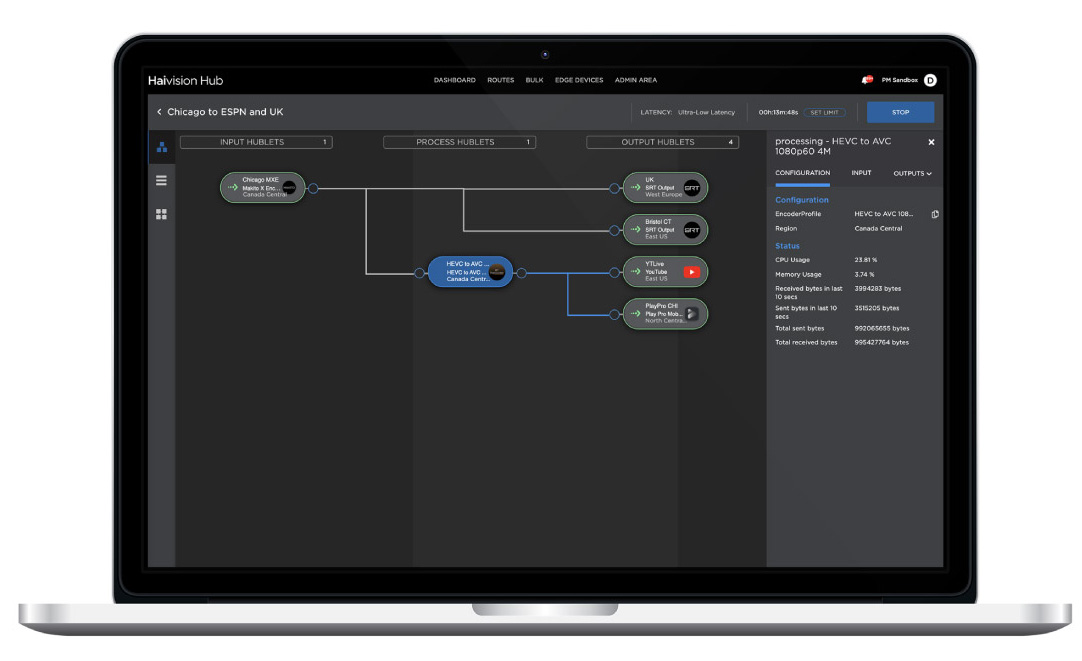
Task: Switch to the list view in sidebar
Action: click(161, 181)
